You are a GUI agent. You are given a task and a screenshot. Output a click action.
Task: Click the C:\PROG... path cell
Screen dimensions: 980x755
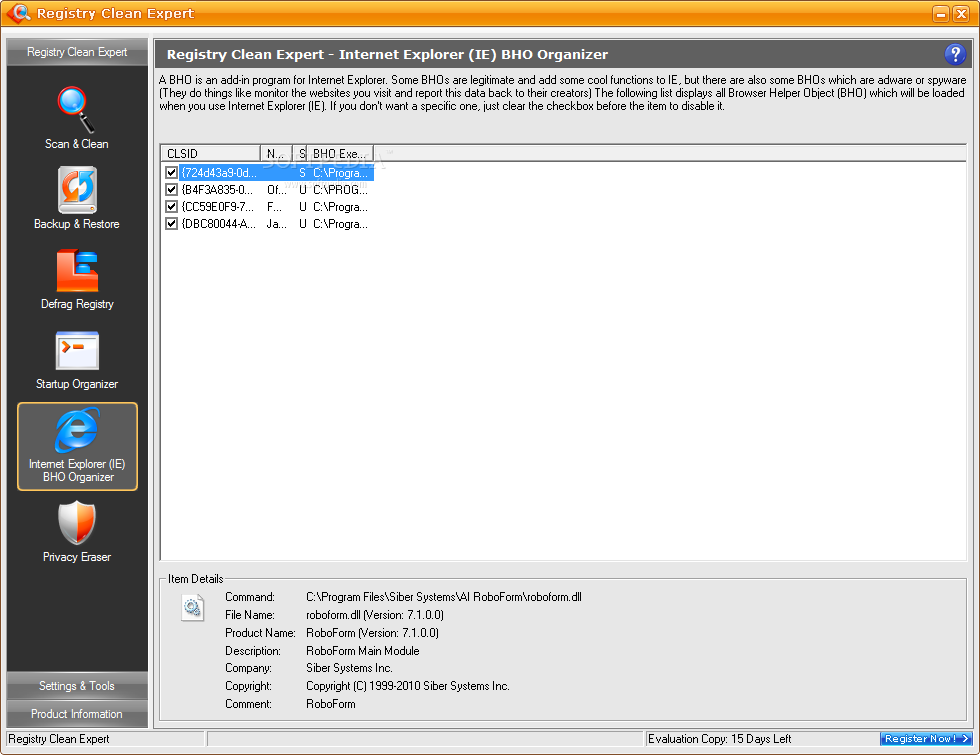[x=341, y=189]
